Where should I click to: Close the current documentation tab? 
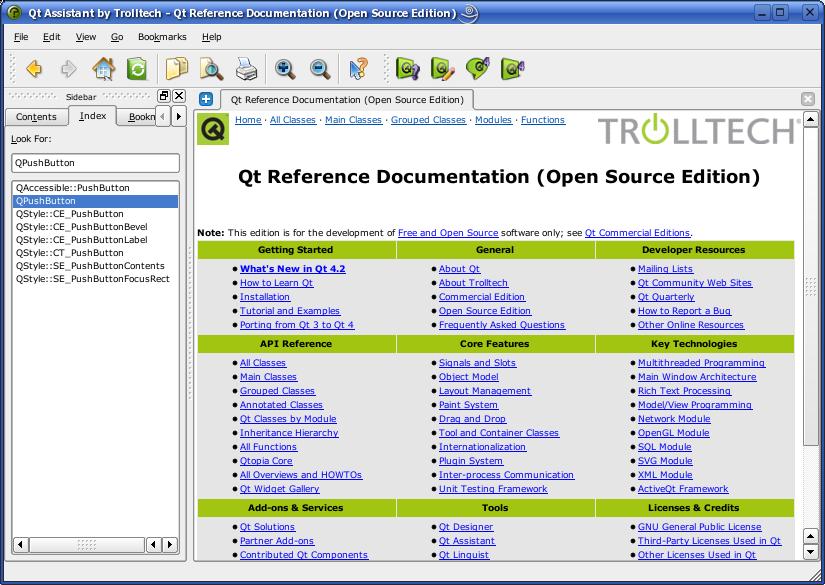(x=808, y=99)
